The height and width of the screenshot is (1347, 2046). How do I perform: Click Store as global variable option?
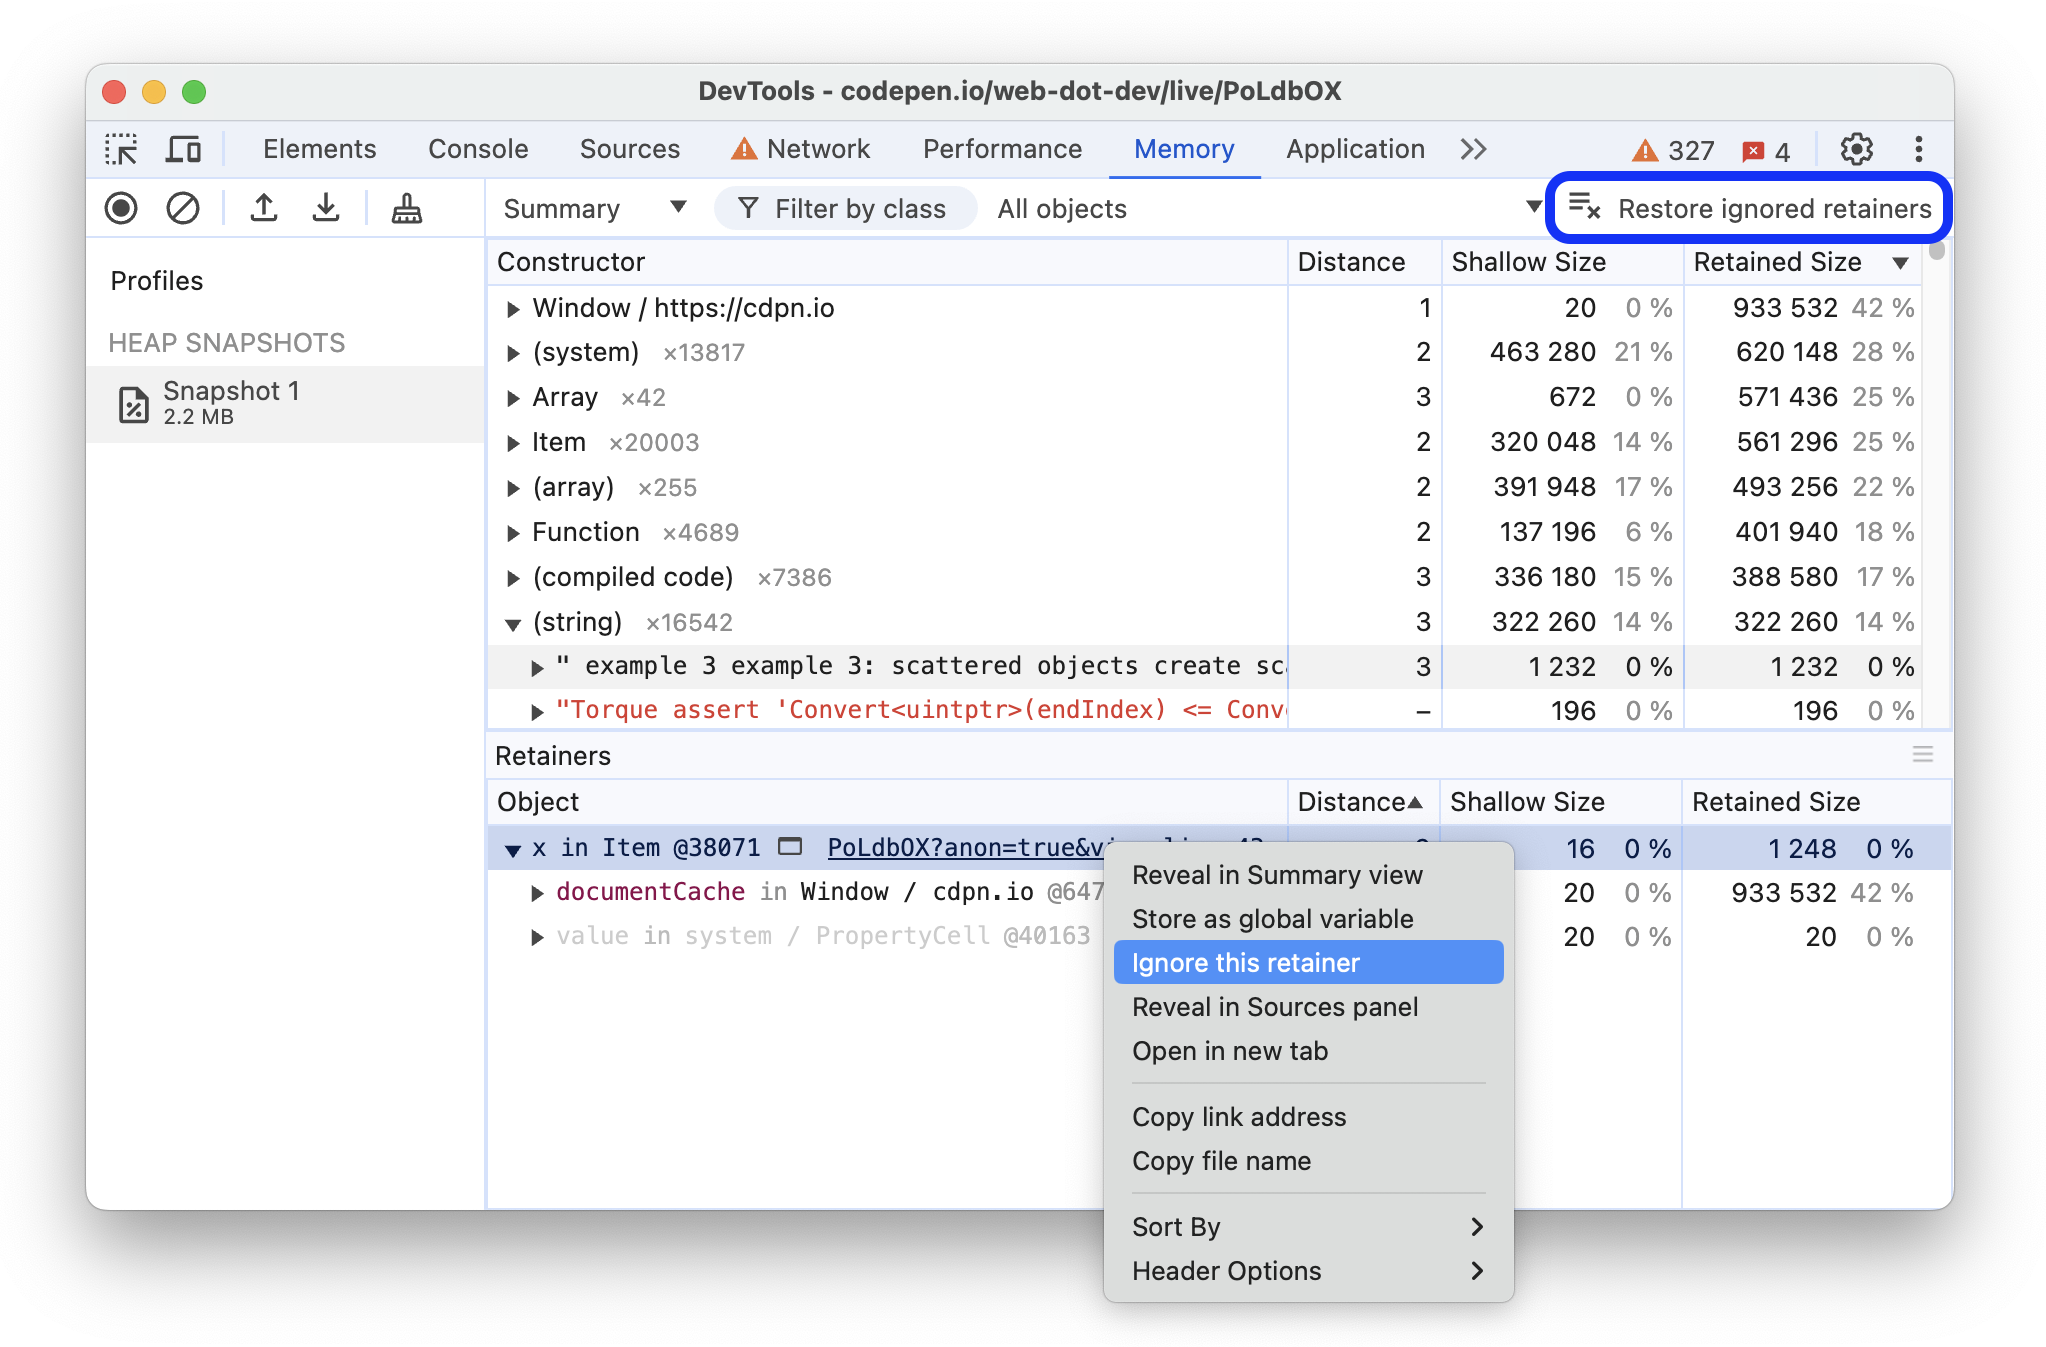pyautogui.click(x=1273, y=919)
